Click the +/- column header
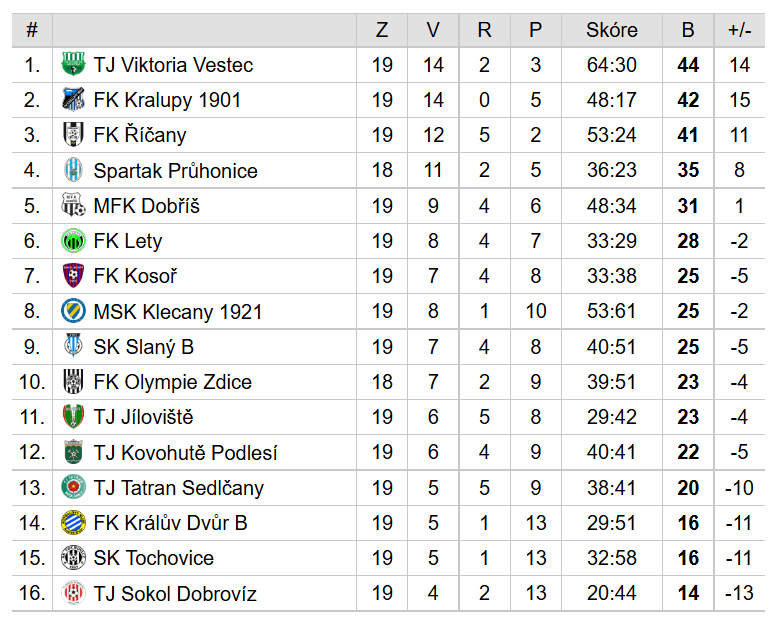Image resolution: width=775 pixels, height=620 pixels. pyautogui.click(x=739, y=30)
